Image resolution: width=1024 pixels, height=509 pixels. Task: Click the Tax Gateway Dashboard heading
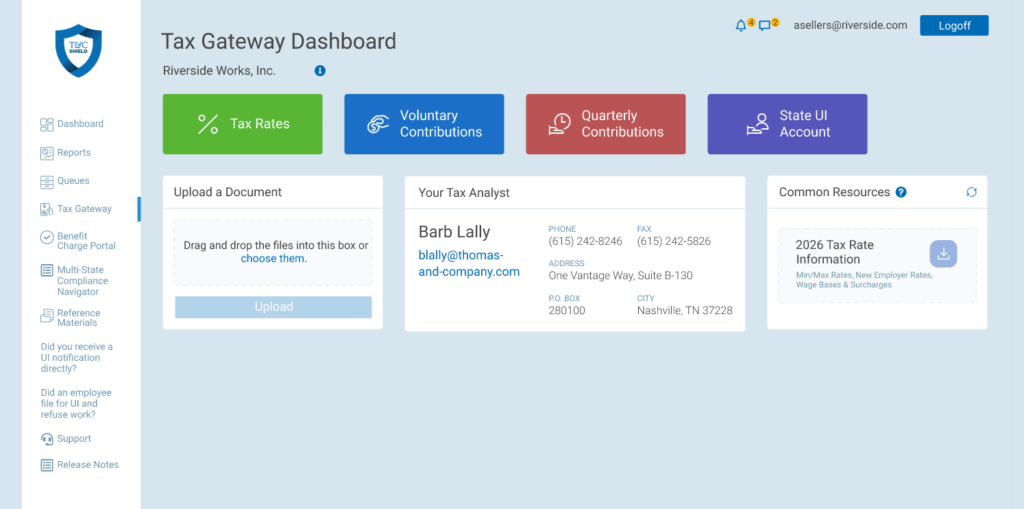(x=279, y=41)
